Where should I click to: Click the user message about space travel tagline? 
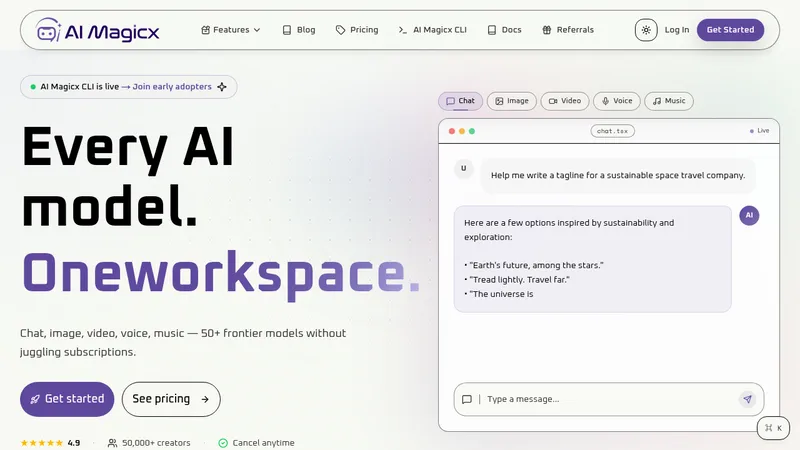(618, 176)
